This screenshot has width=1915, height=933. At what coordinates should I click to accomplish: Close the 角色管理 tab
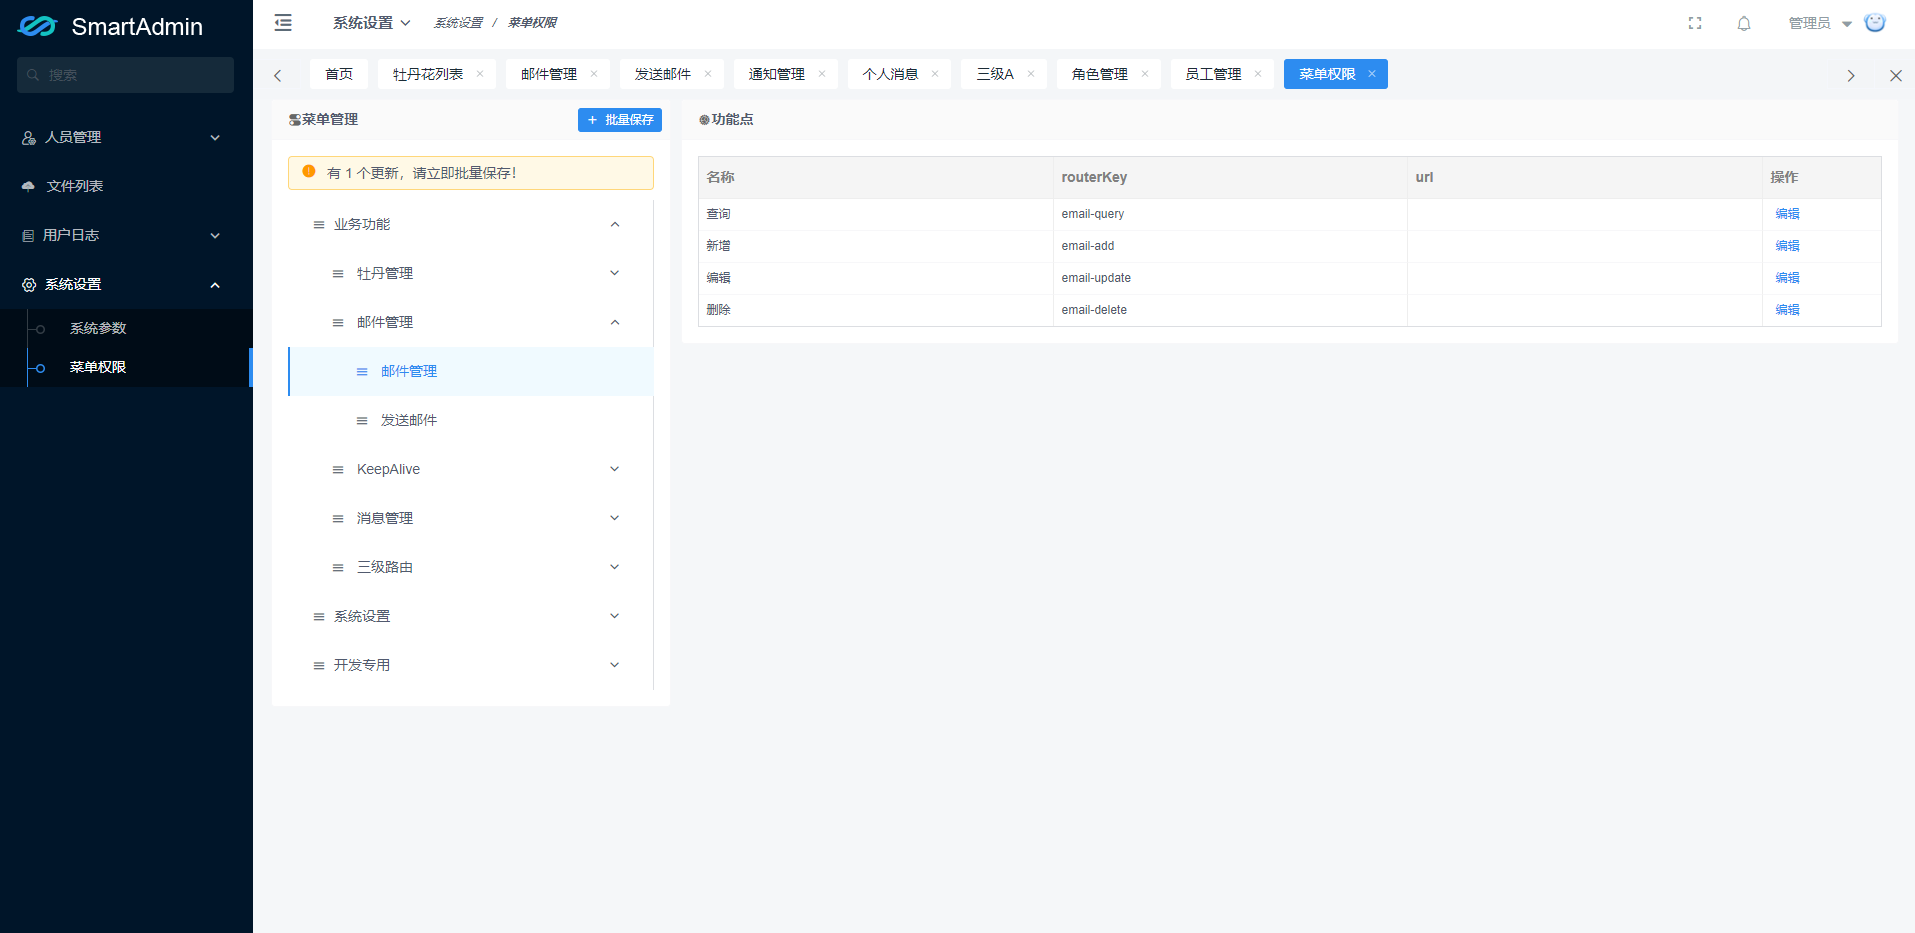pyautogui.click(x=1145, y=74)
